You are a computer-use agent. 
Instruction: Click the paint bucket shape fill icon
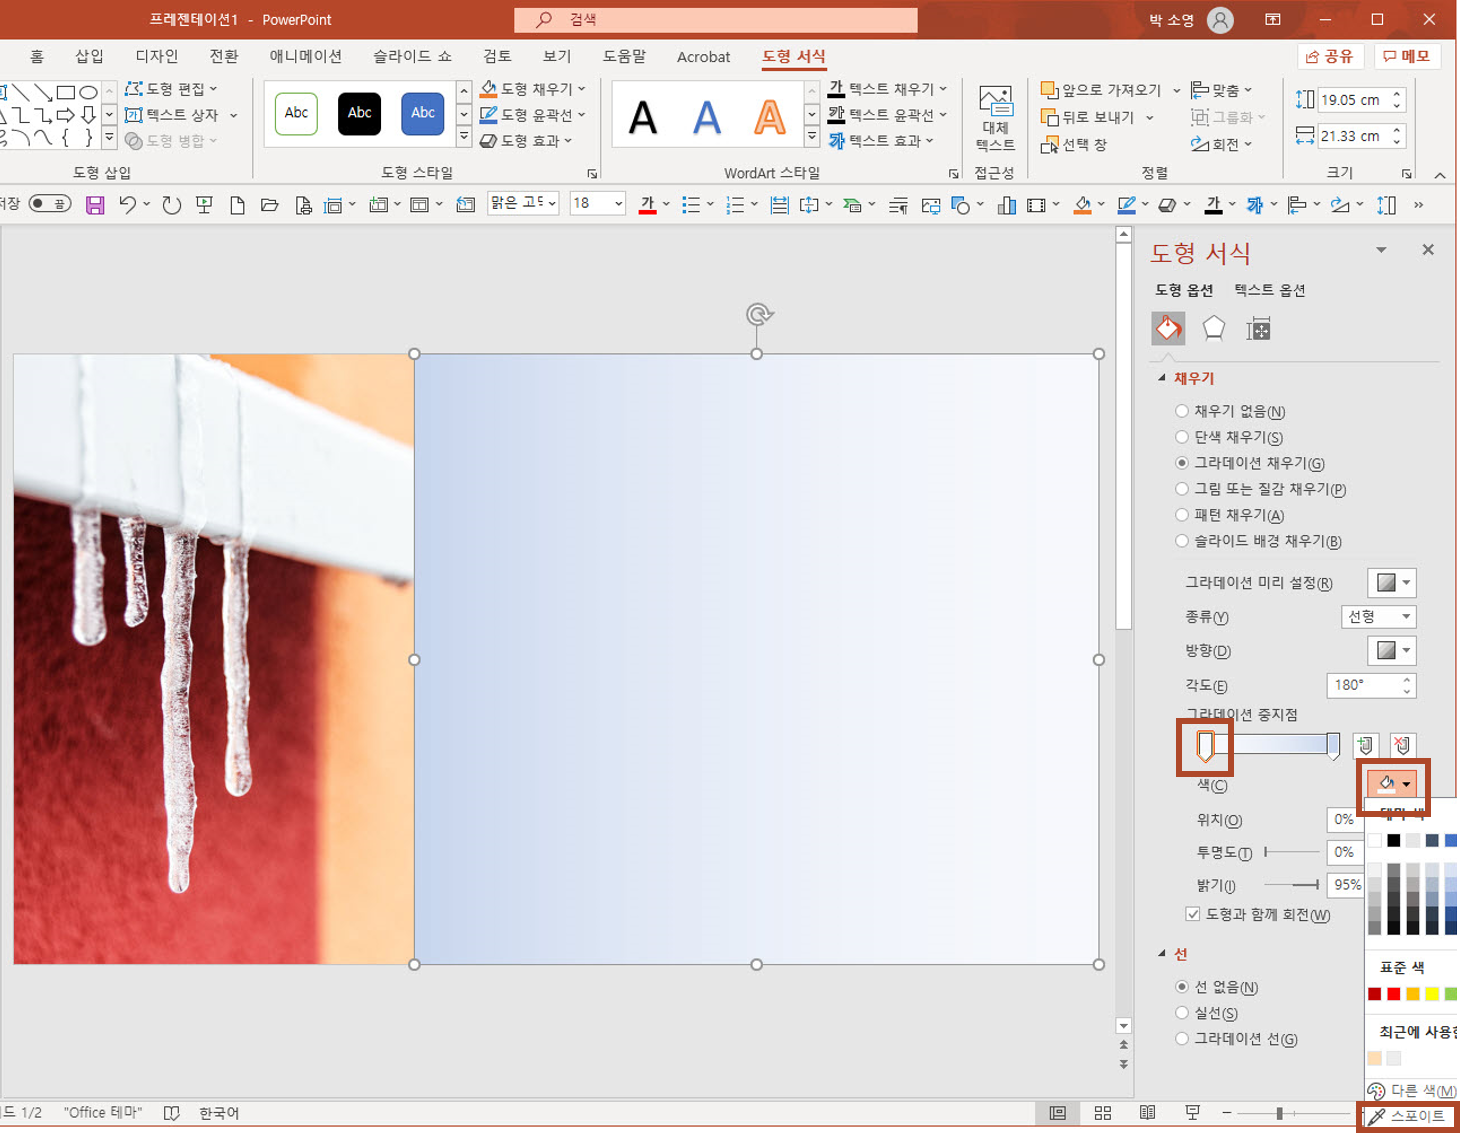point(1082,205)
